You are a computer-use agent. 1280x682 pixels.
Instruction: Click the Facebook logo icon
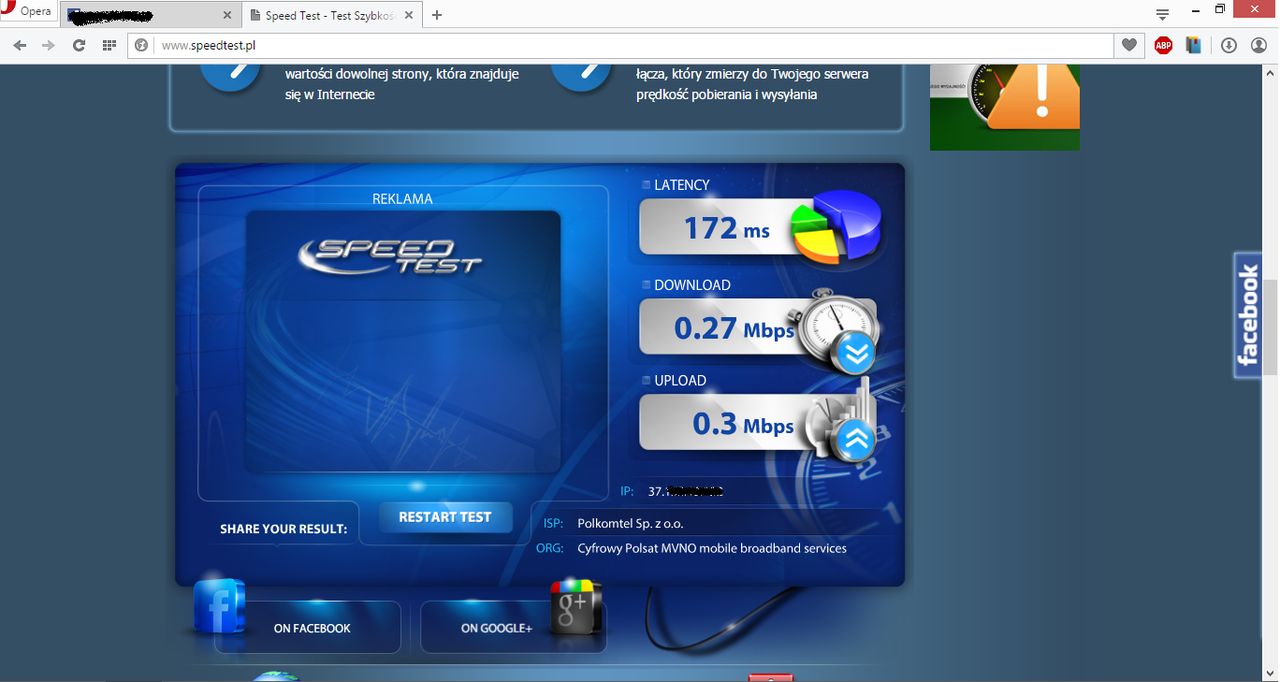(219, 606)
